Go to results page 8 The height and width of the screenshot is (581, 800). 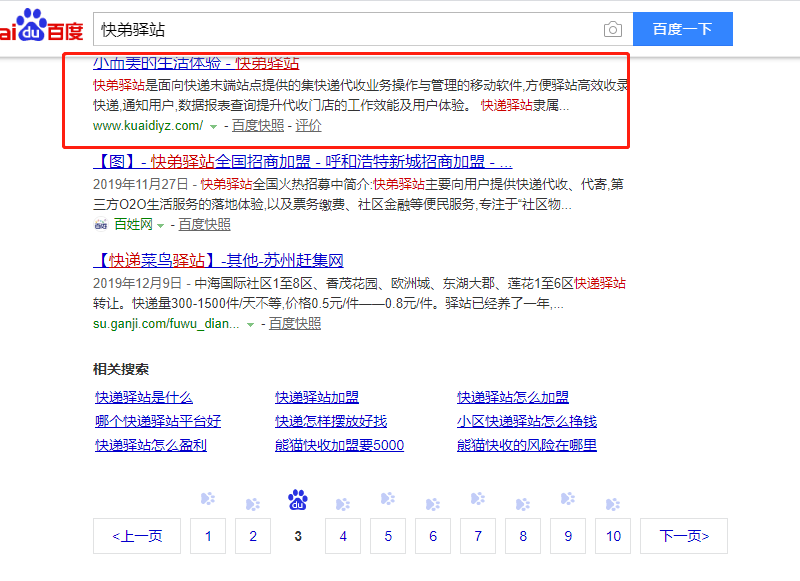[x=523, y=536]
